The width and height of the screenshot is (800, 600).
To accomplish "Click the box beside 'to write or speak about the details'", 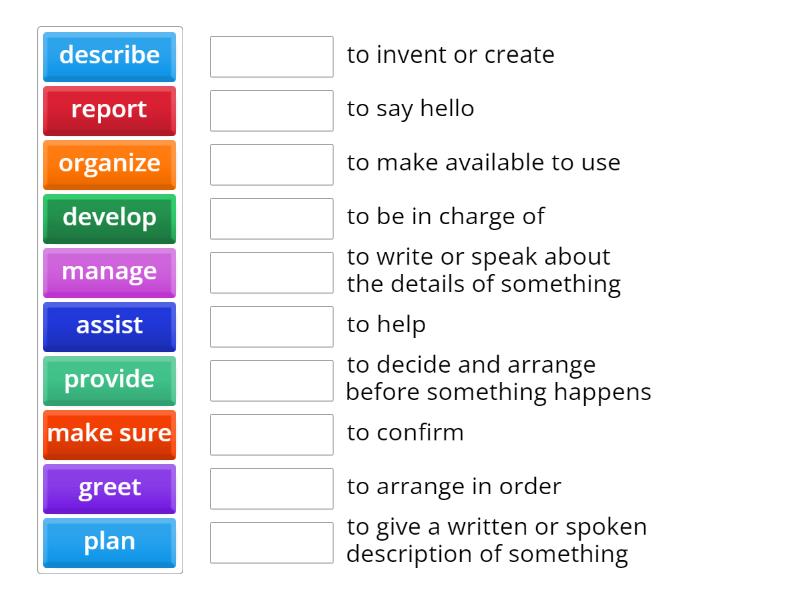I will pyautogui.click(x=271, y=272).
